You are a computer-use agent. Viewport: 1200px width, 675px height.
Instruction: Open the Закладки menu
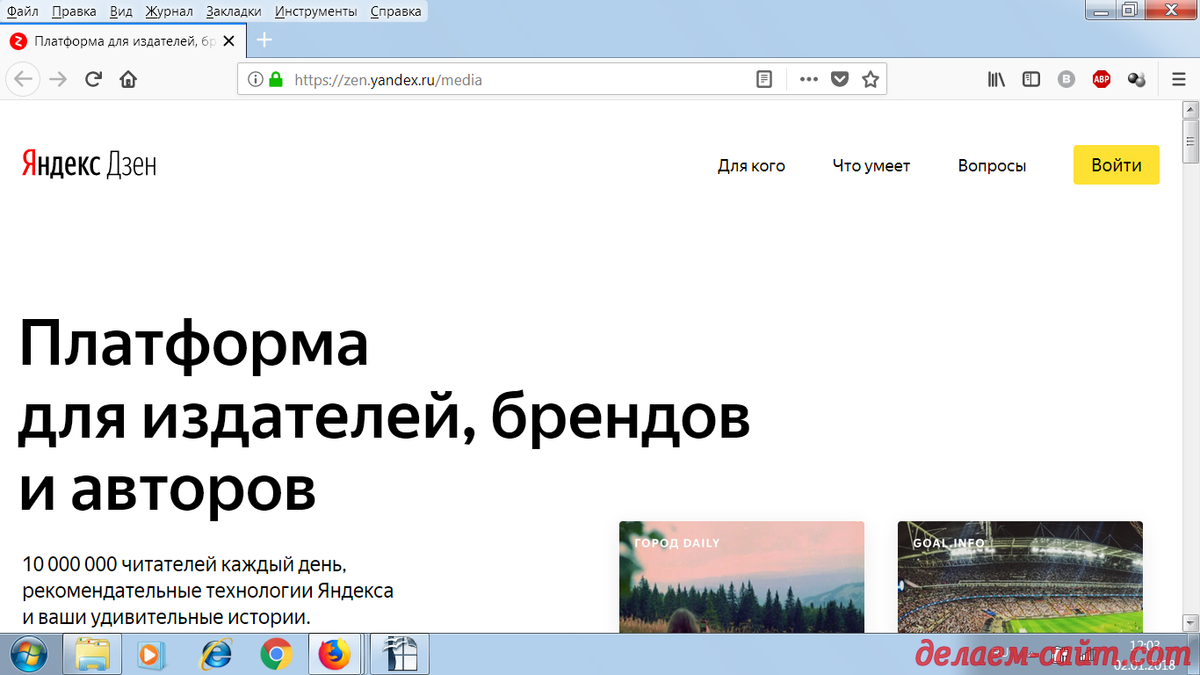pyautogui.click(x=234, y=11)
